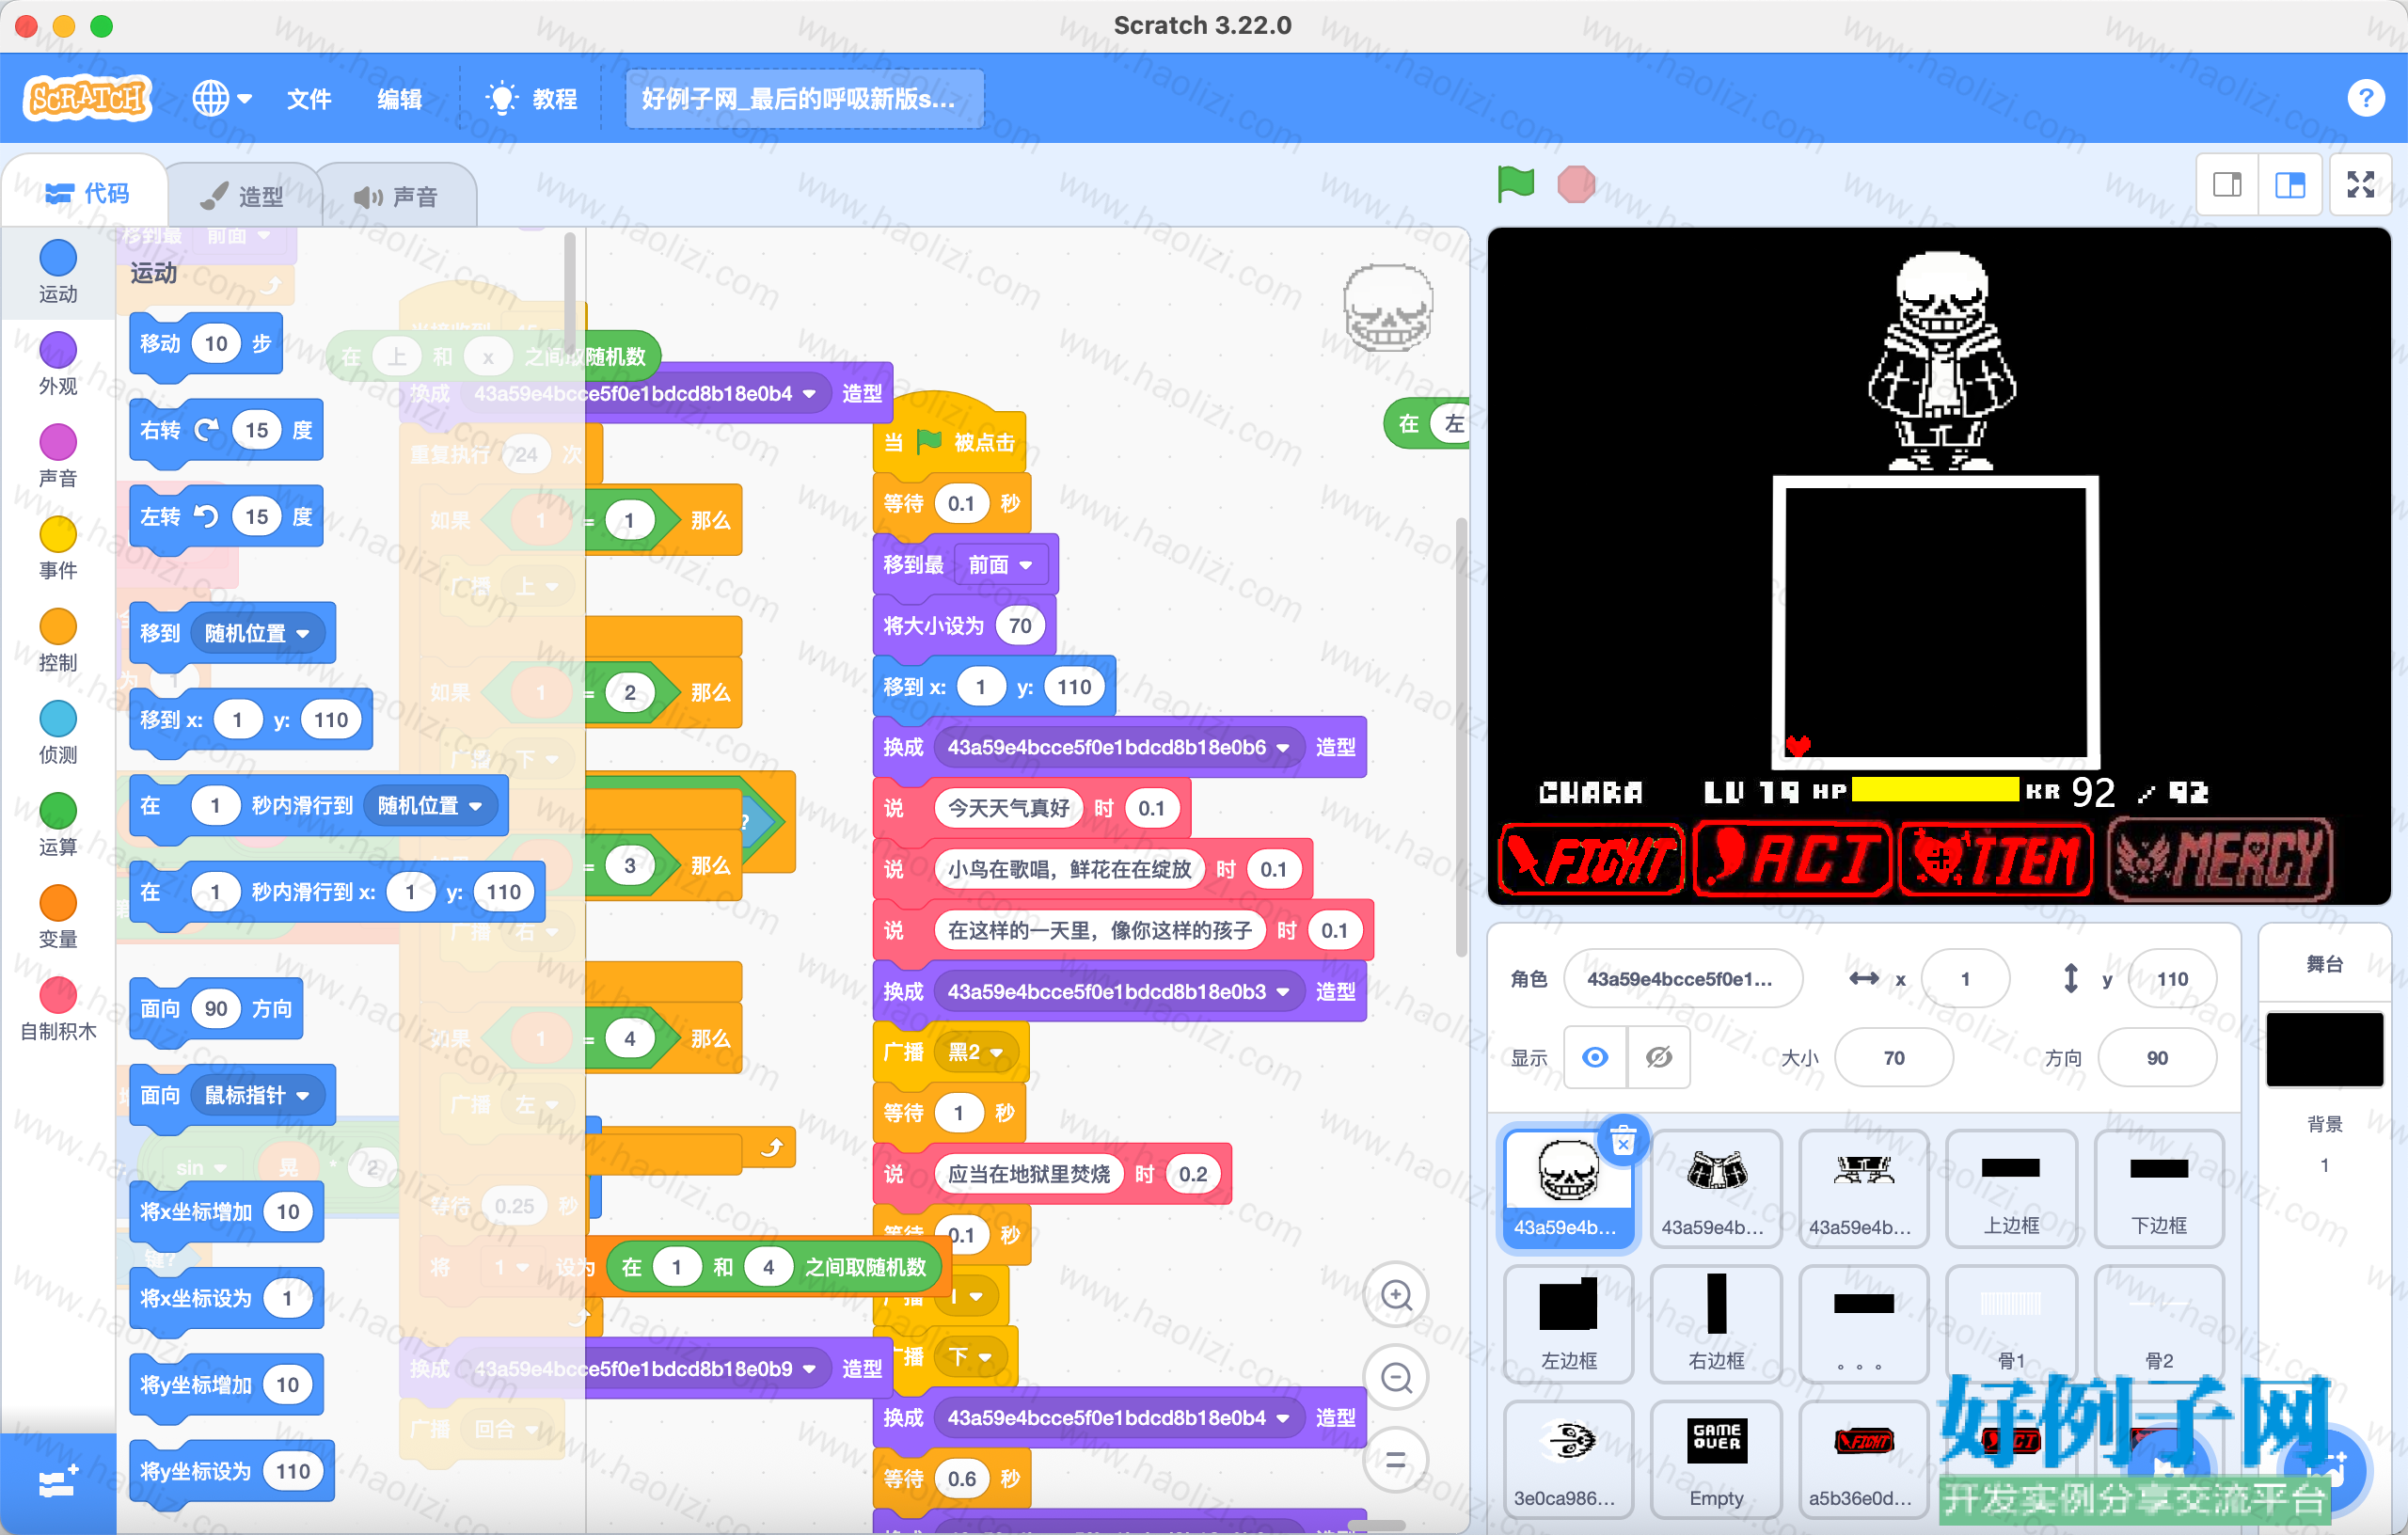Select the 运算 operators block category
The width and height of the screenshot is (2408, 1535).
click(58, 825)
